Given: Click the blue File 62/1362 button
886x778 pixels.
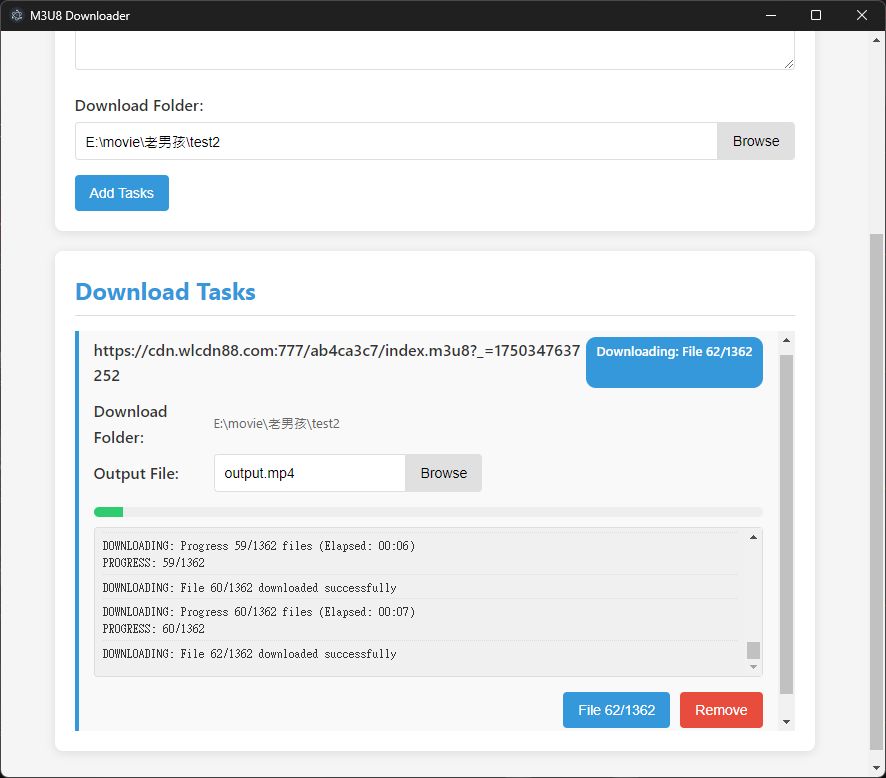Looking at the screenshot, I should (x=616, y=710).
